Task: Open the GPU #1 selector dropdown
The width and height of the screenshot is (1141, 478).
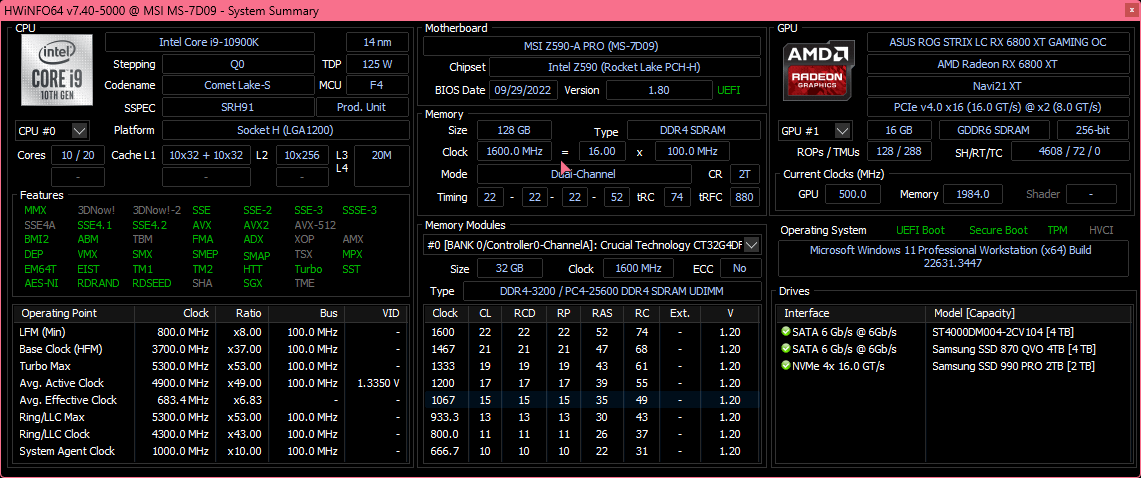Action: pos(842,131)
